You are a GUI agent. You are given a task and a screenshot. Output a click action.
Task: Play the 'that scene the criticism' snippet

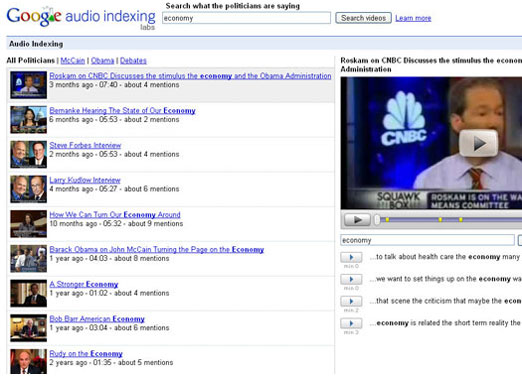pyautogui.click(x=351, y=301)
